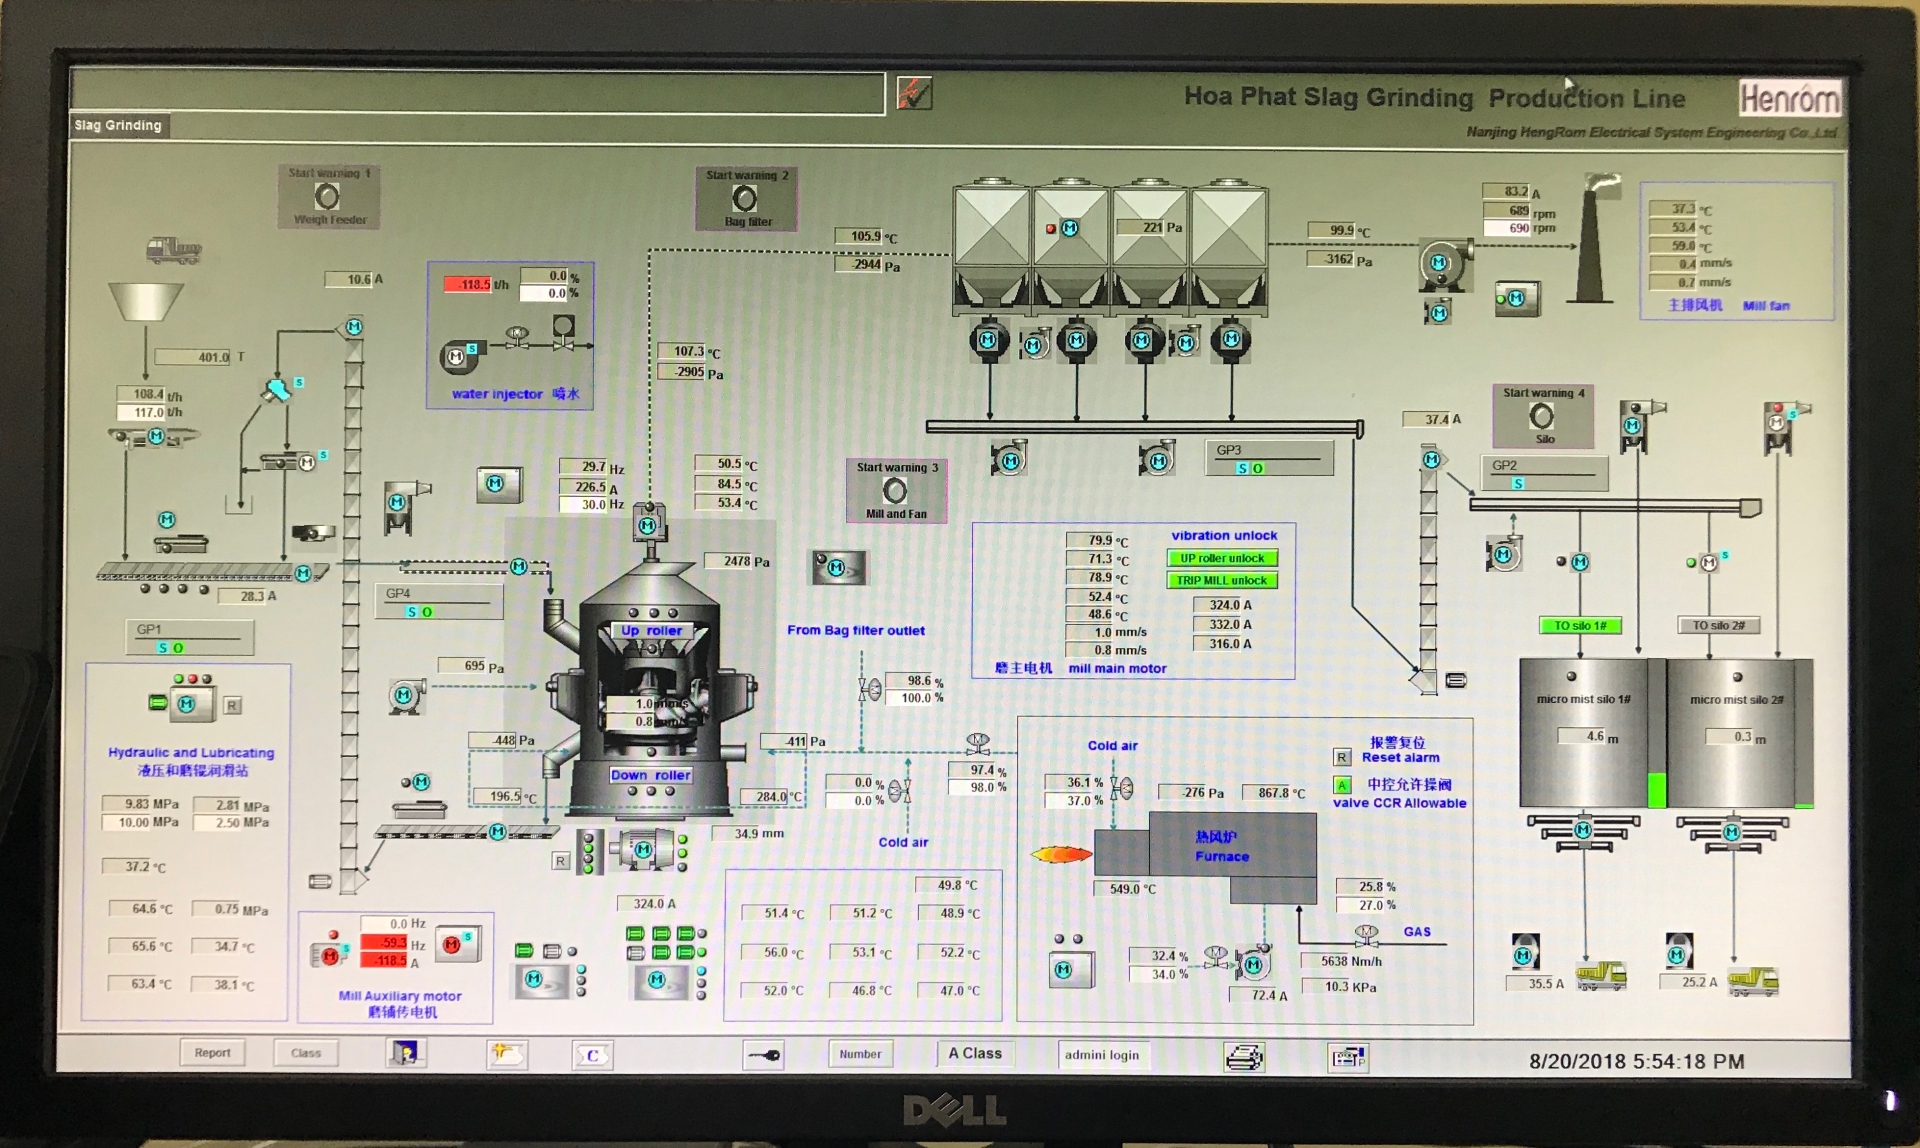
Task: Click micro mist silo 1# green level bar
Action: pos(1656,789)
